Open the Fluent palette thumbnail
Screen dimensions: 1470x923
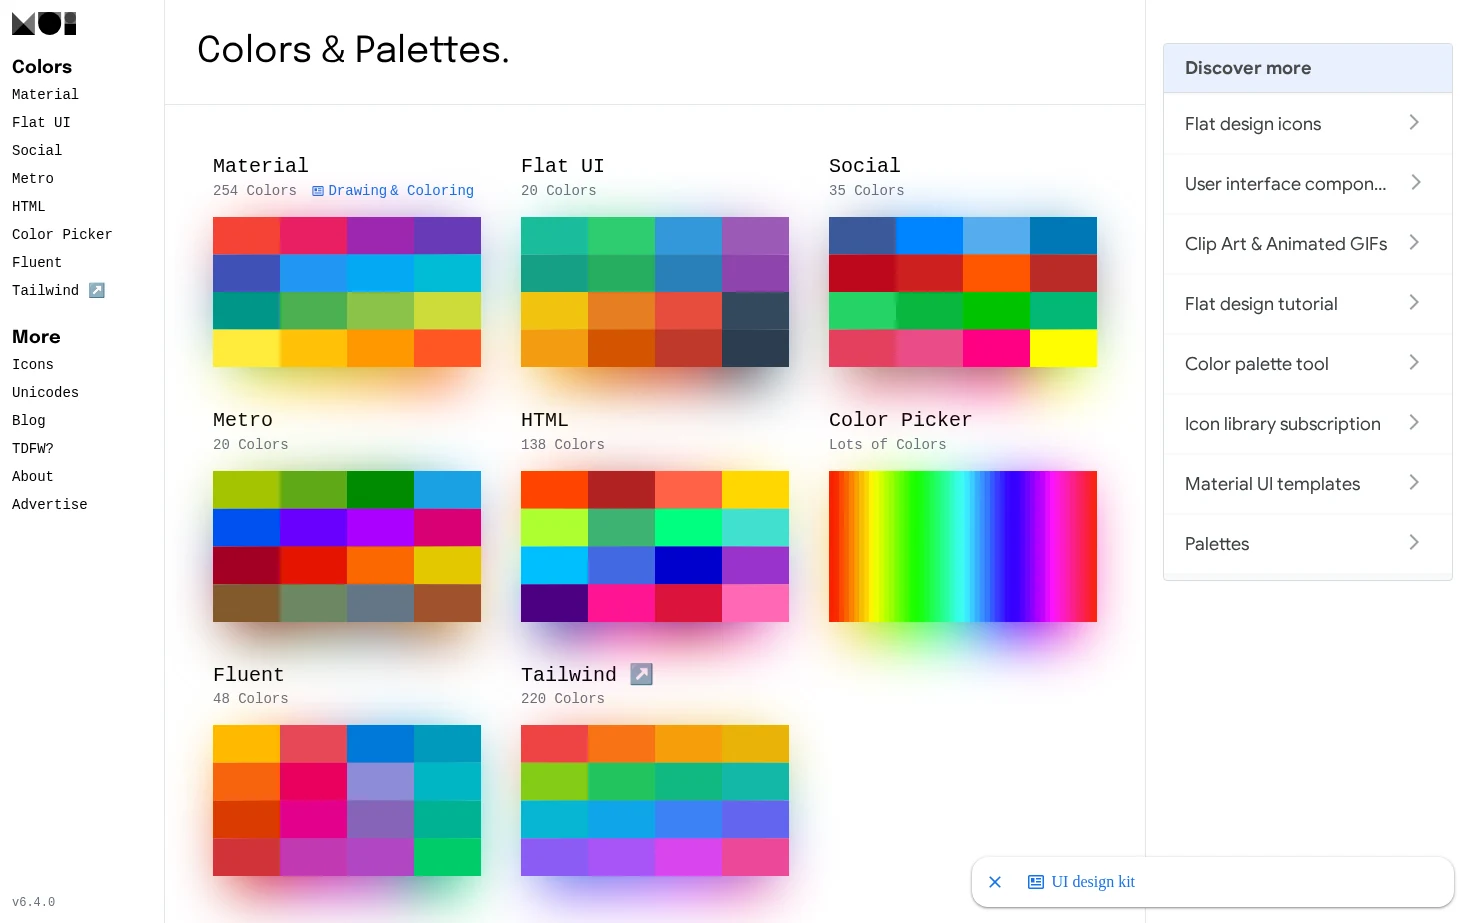[347, 800]
